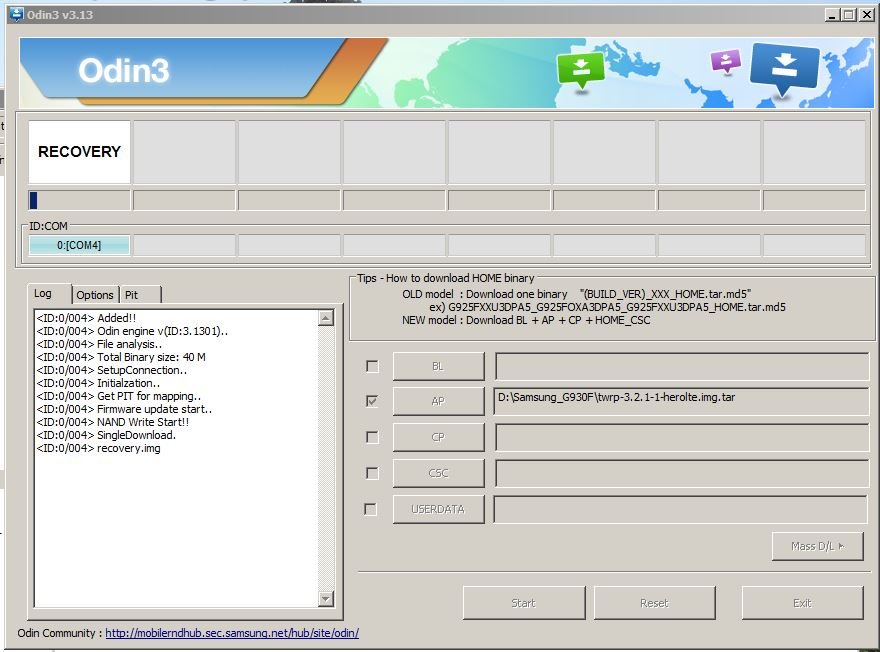
Task: Click the CP file button
Action: click(x=438, y=437)
